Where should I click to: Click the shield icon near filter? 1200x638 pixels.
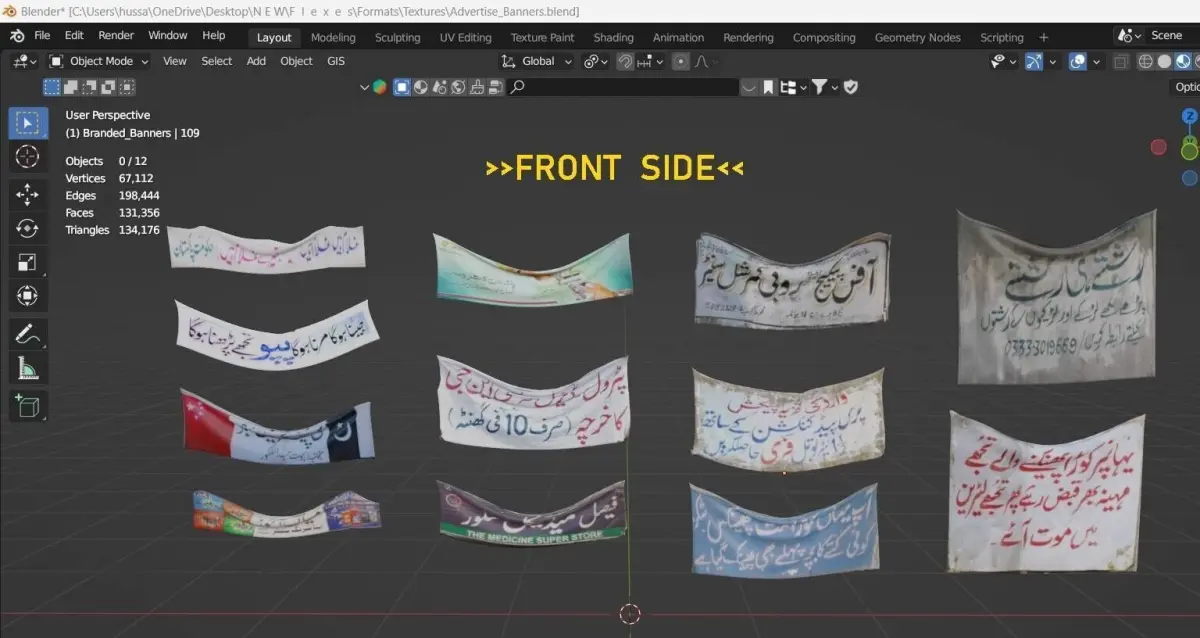851,87
